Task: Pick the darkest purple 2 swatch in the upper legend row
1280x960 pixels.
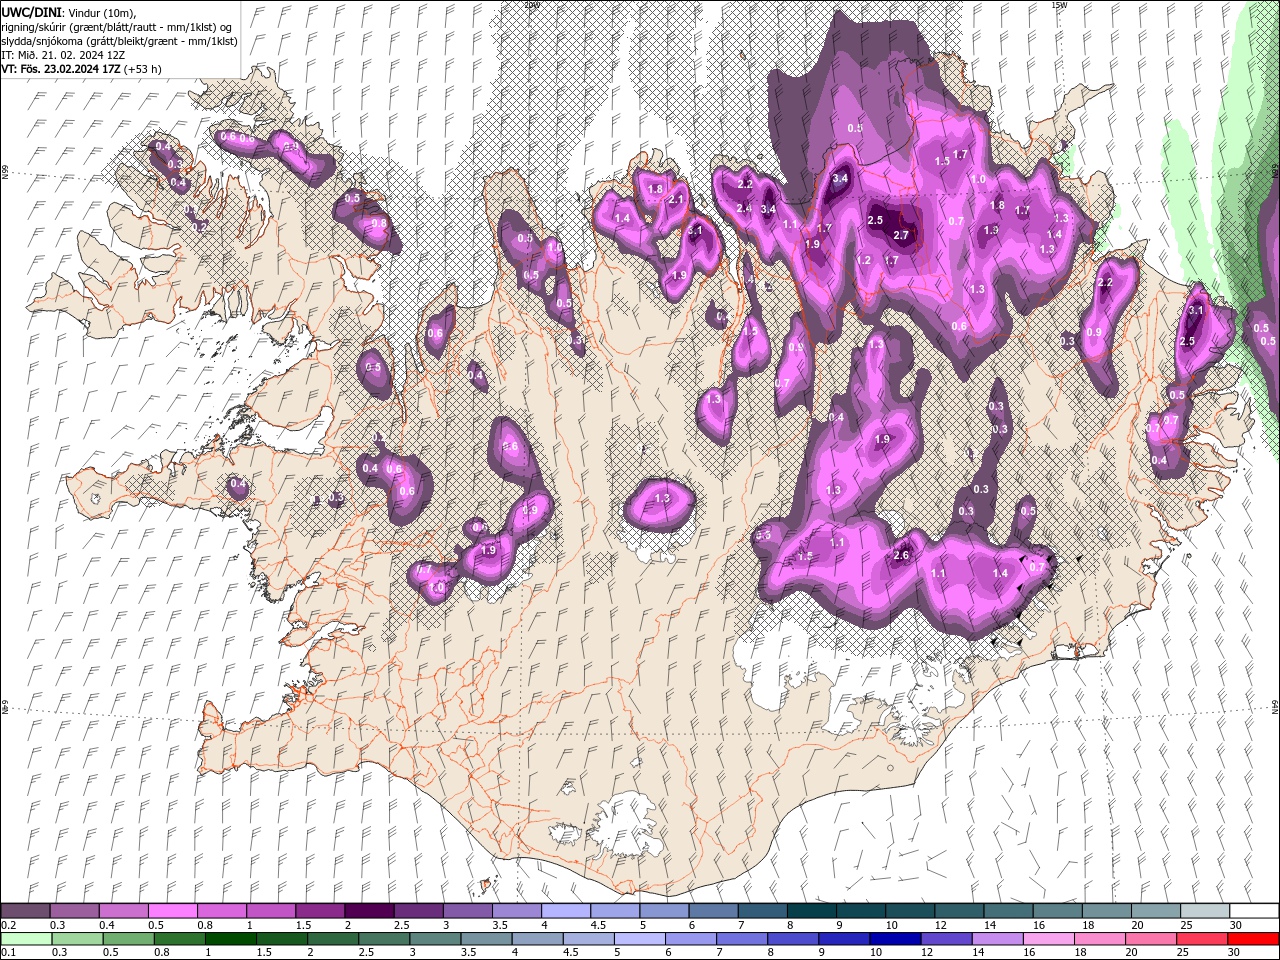Action: (x=368, y=911)
